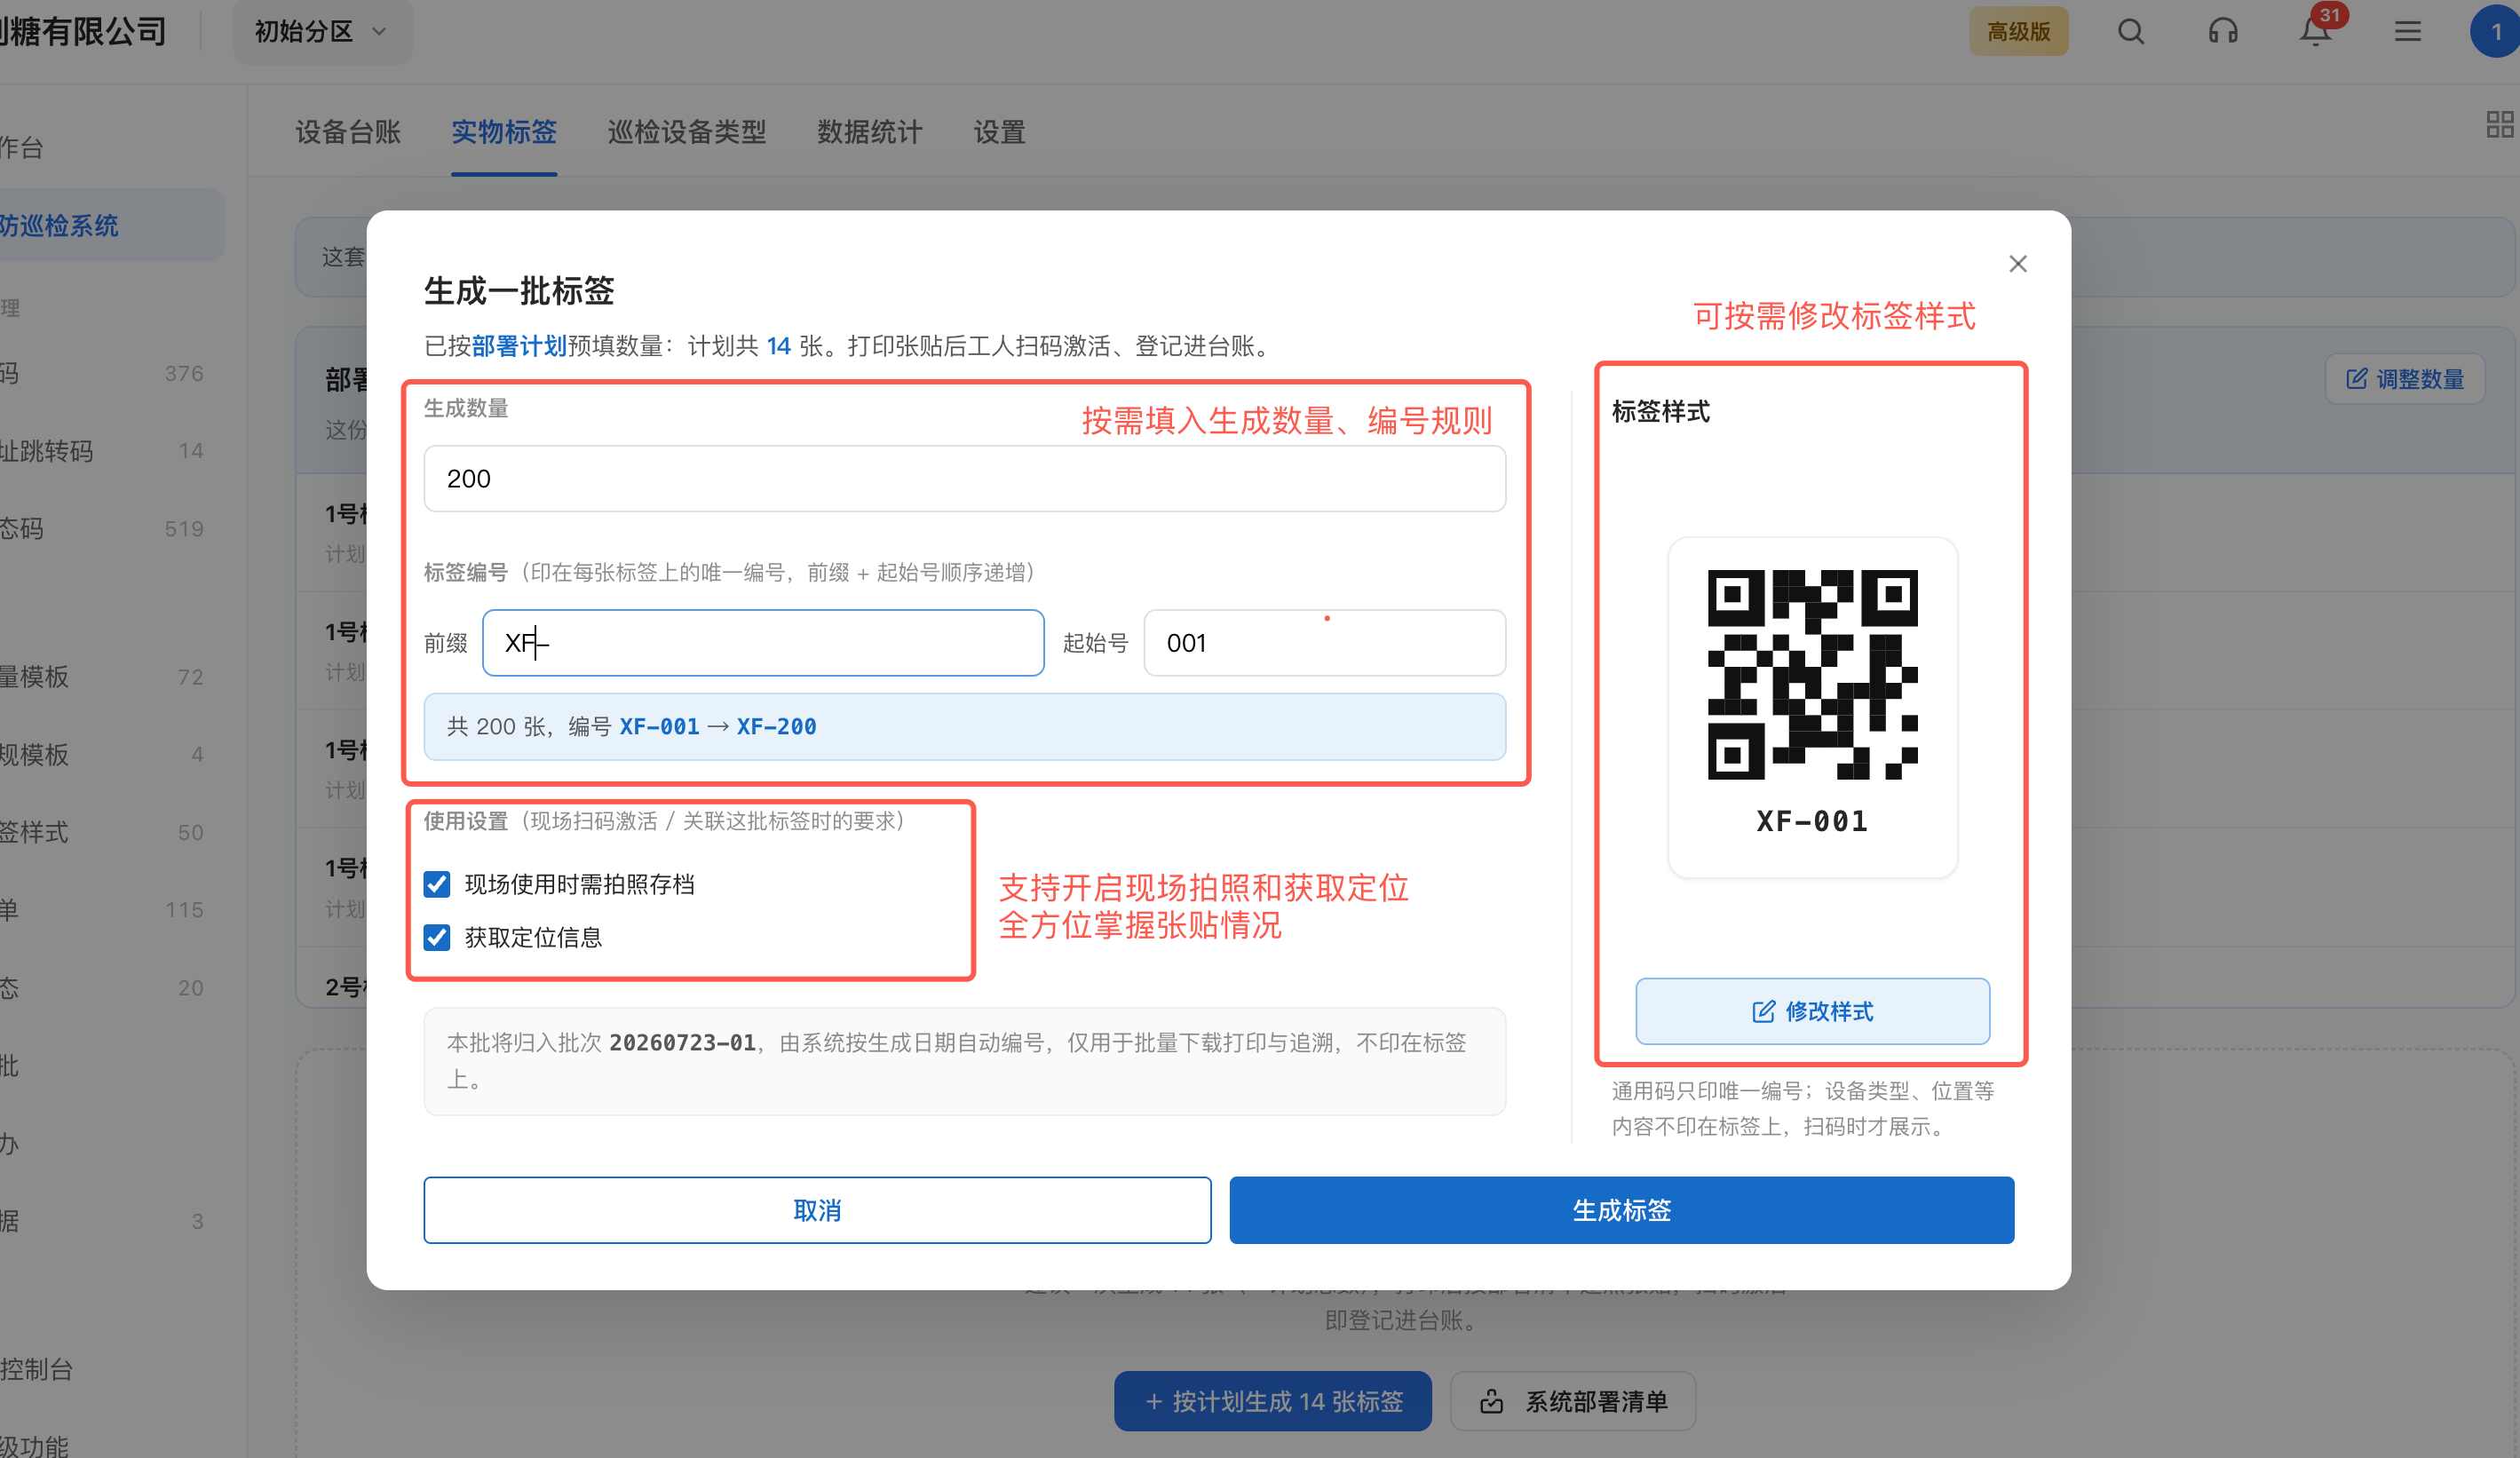
Task: Click the 前缀 input field with XF-
Action: 763,643
